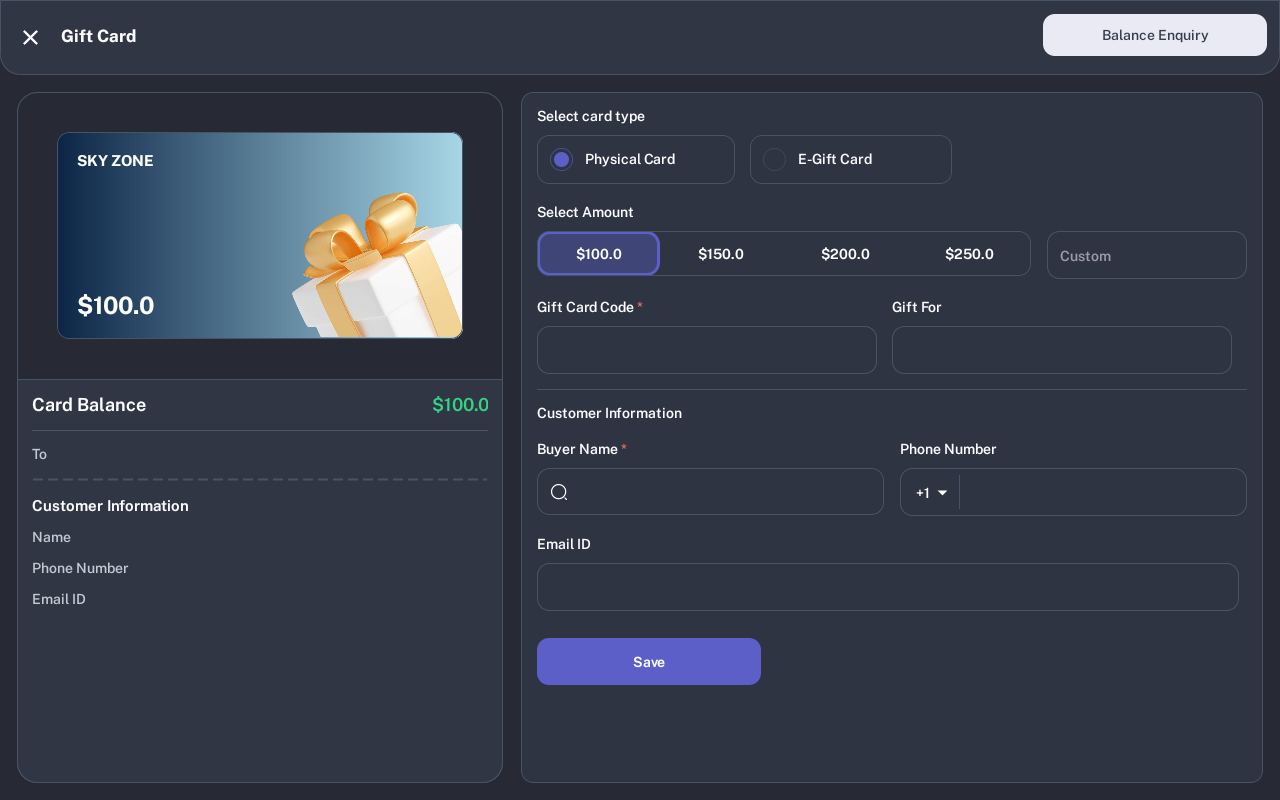Save the gift card
Viewport: 1280px width, 800px height.
click(x=649, y=662)
